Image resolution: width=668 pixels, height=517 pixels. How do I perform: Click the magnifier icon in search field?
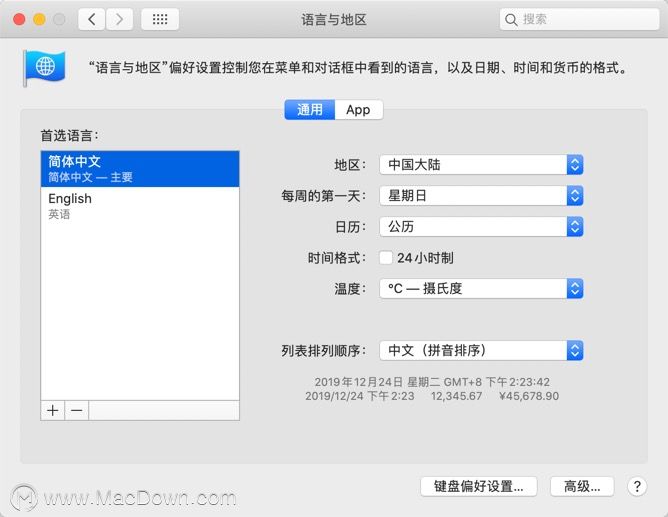coord(510,20)
